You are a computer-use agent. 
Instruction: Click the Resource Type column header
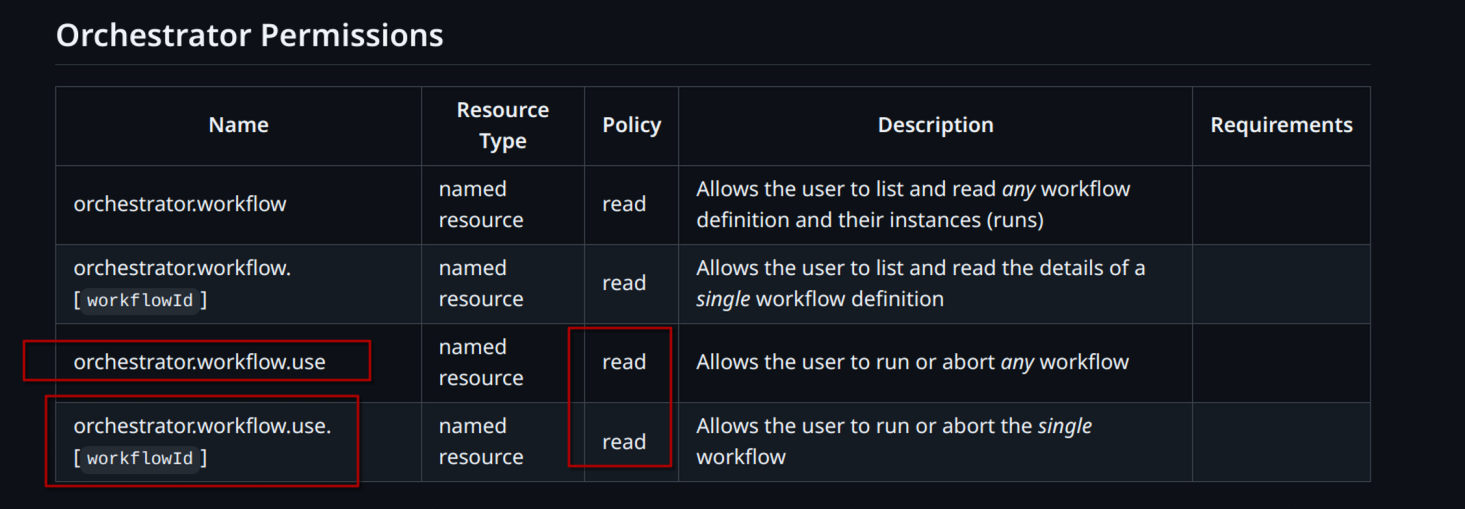pyautogui.click(x=502, y=125)
